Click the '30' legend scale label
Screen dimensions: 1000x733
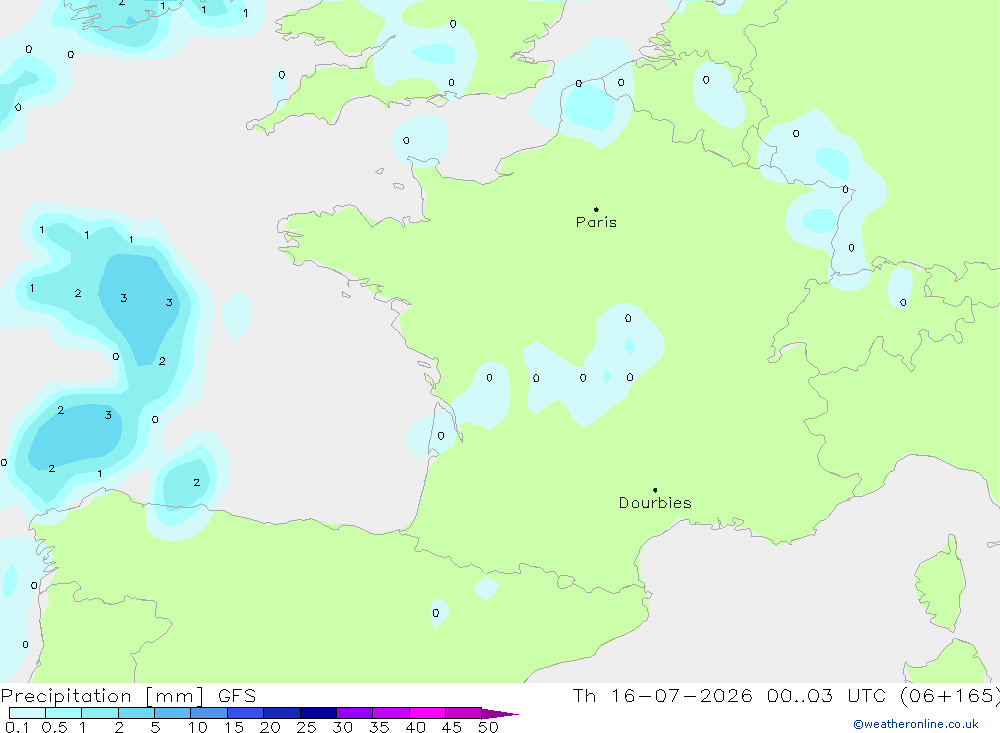[343, 727]
